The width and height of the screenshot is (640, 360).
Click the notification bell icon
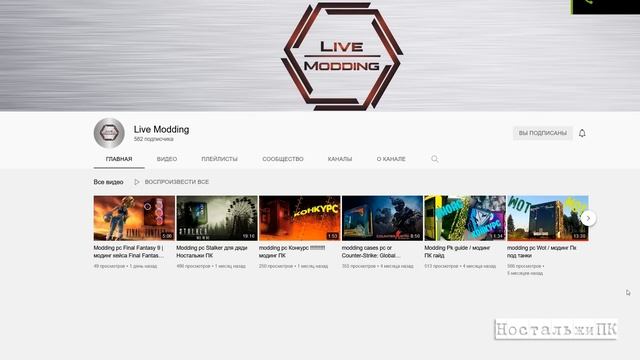[x=582, y=133]
